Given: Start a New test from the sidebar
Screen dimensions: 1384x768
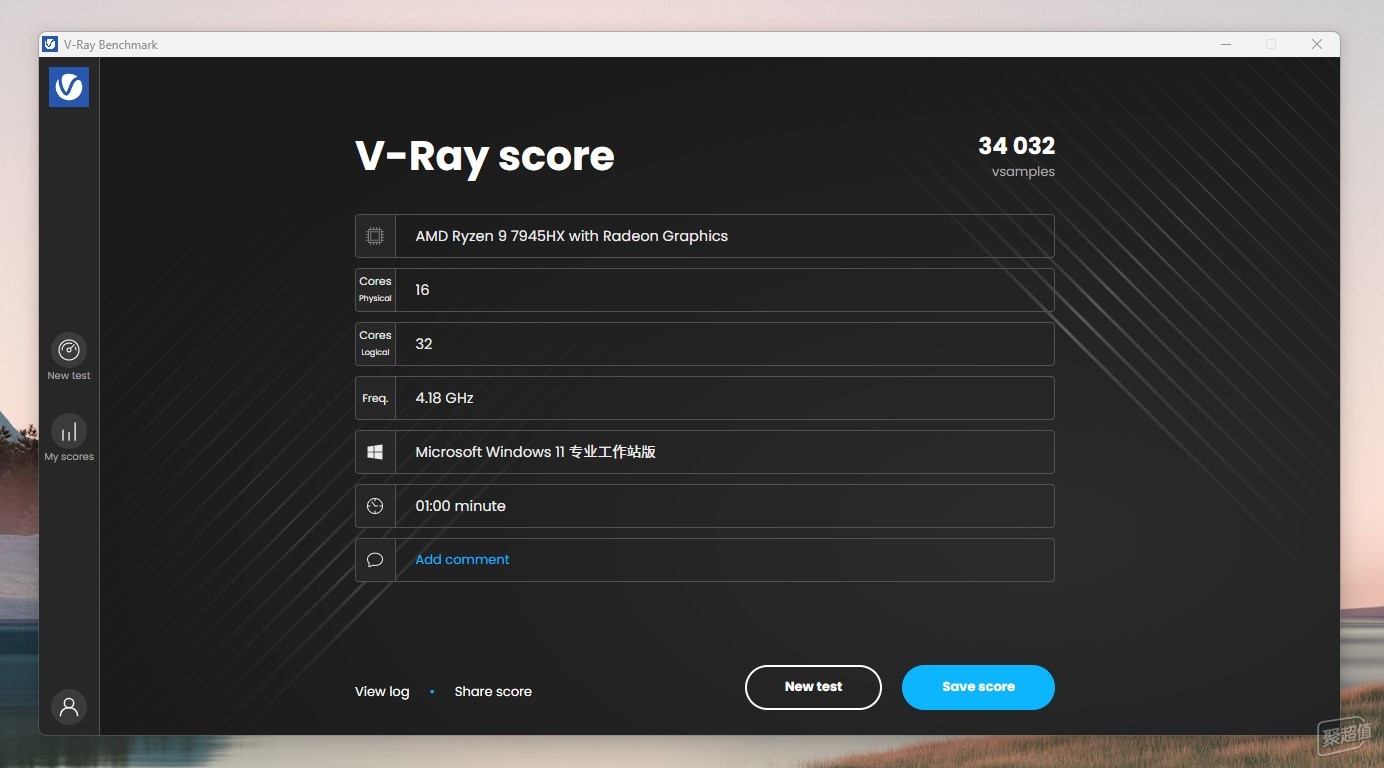Looking at the screenshot, I should (x=69, y=357).
